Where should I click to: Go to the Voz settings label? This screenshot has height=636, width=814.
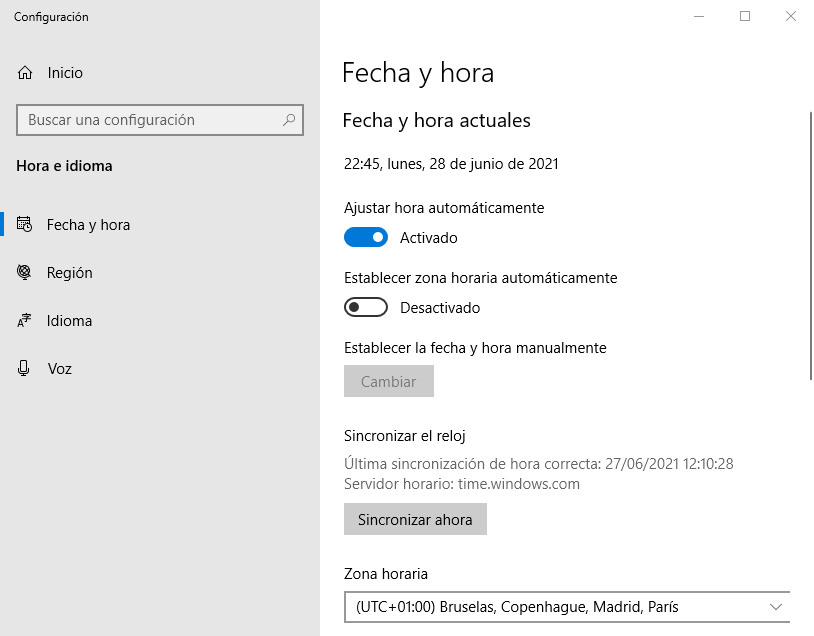60,369
